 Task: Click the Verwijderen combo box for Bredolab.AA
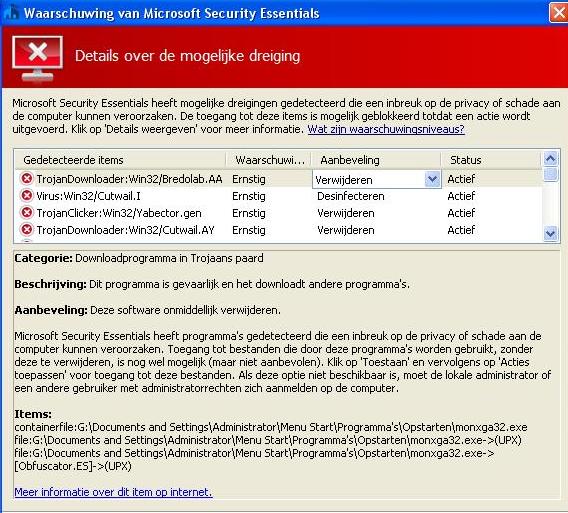(x=377, y=179)
